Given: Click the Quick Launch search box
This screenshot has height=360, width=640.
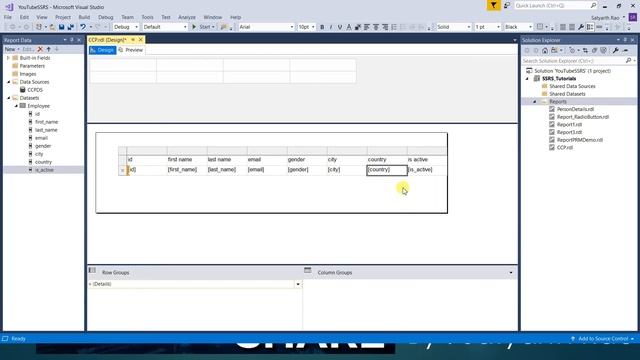Looking at the screenshot, I should tap(556, 5).
